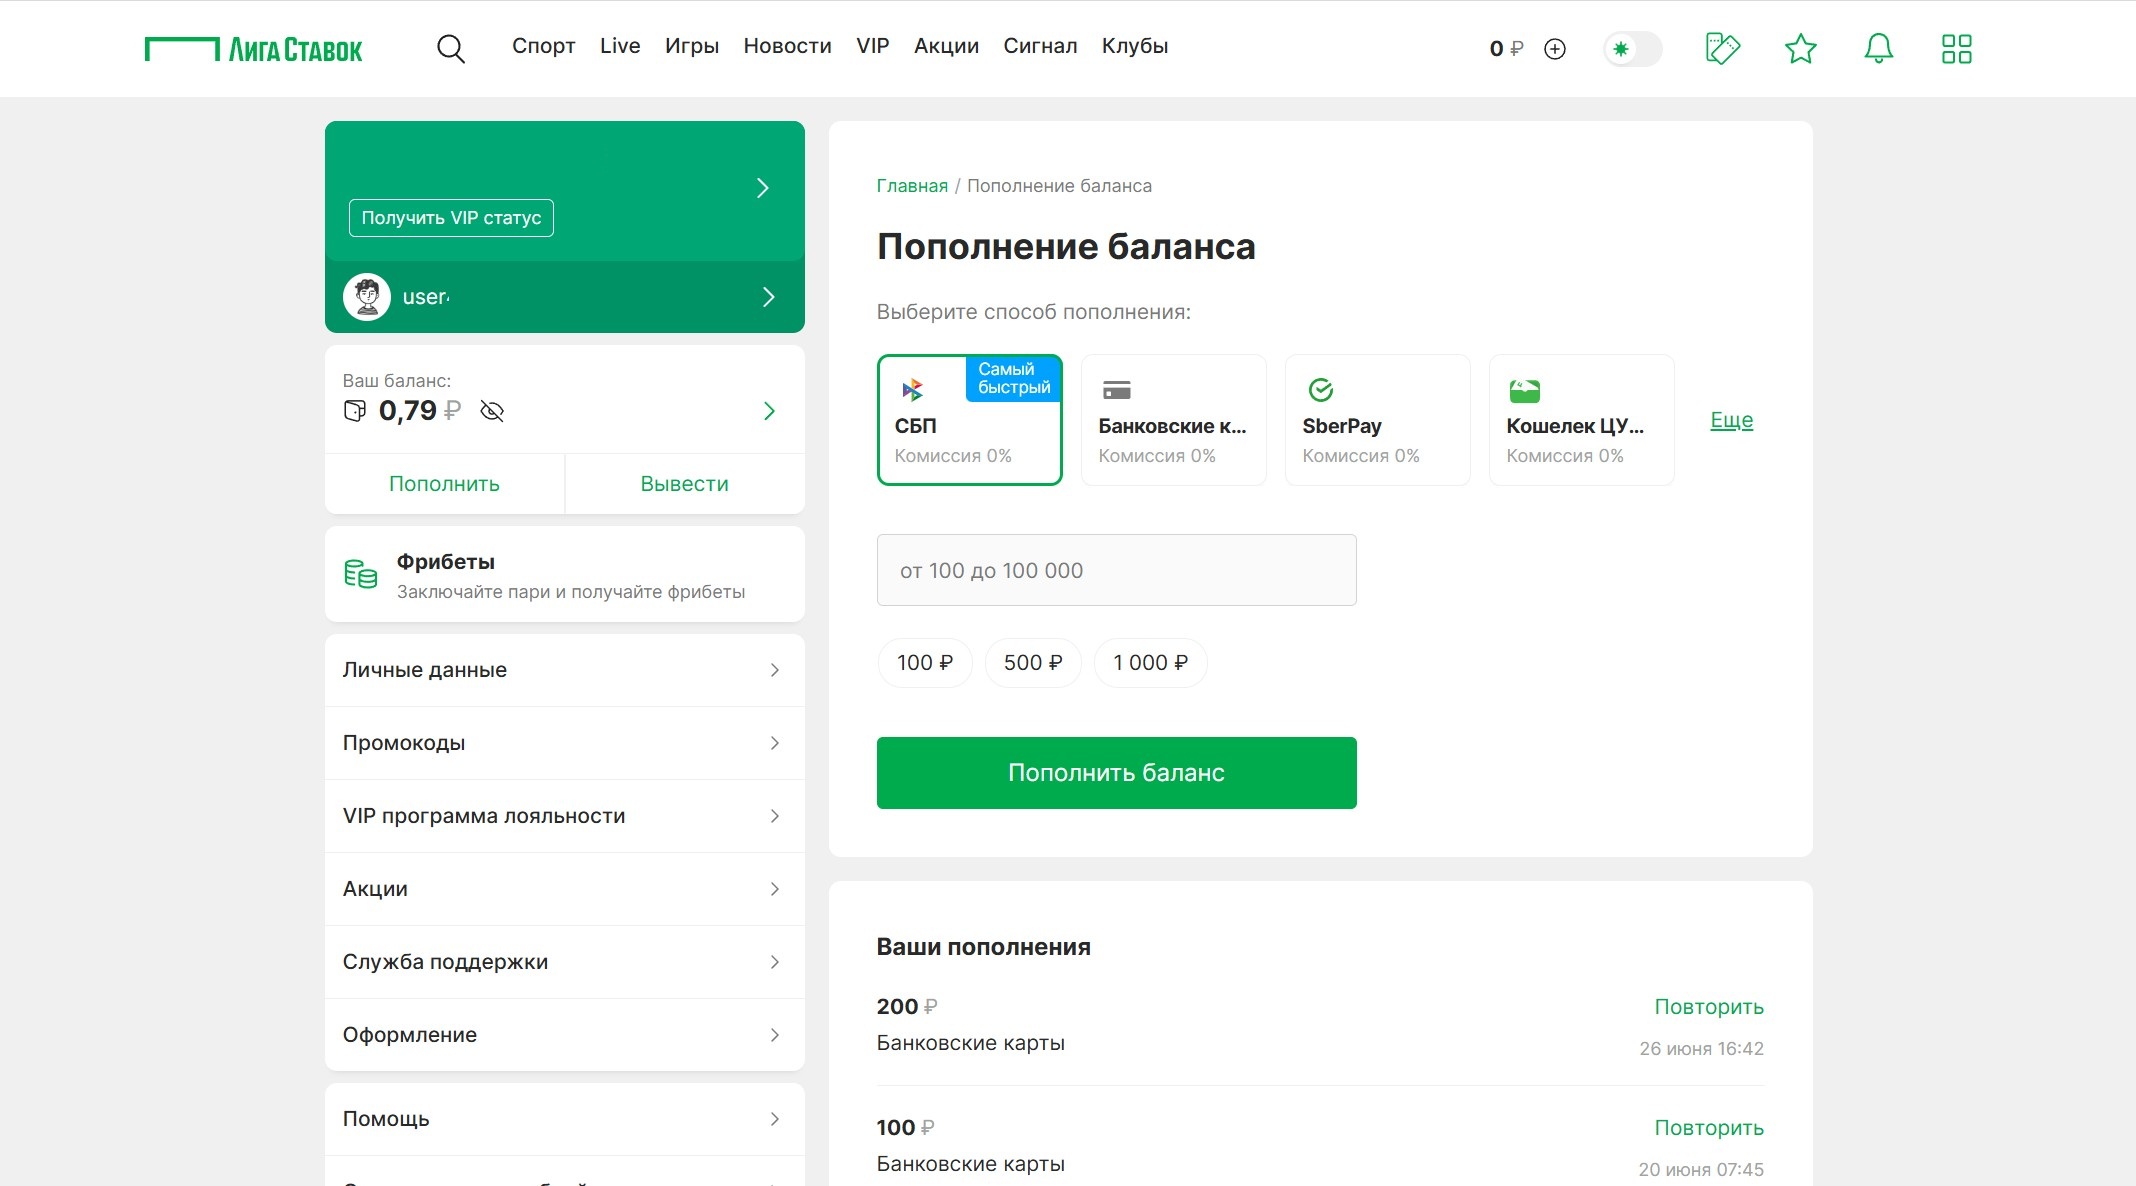Click the deposit amount input field

coord(1116,570)
